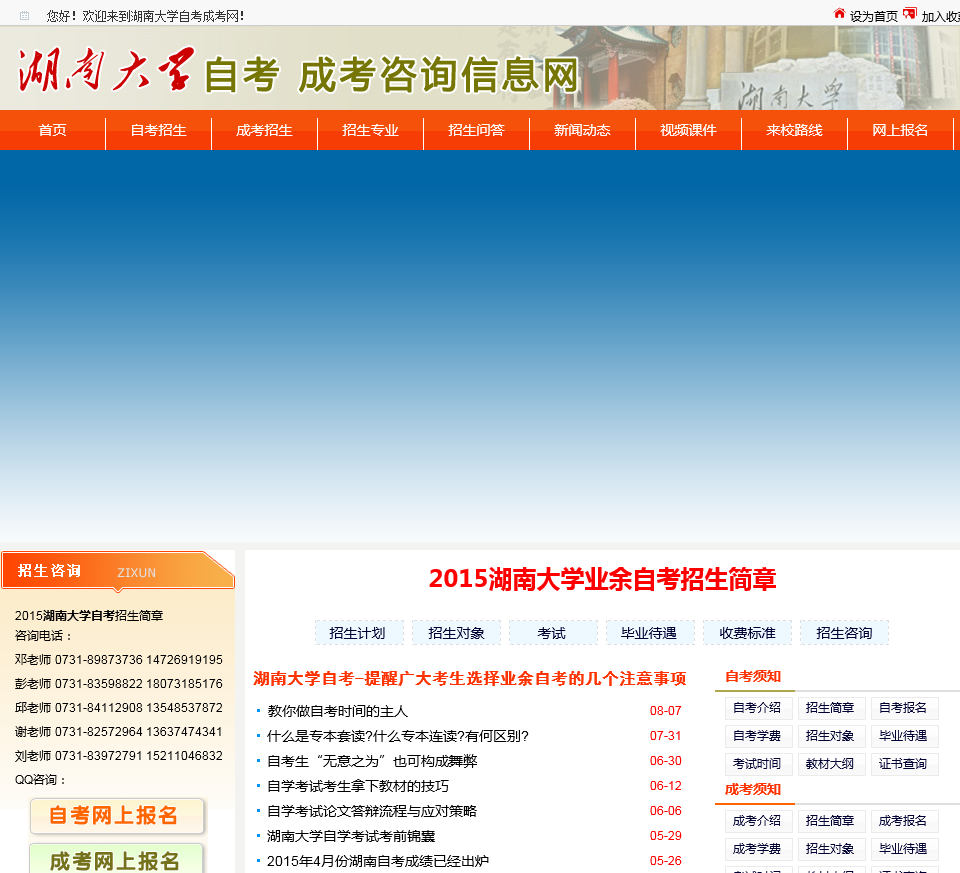The width and height of the screenshot is (960, 873).
Task: Click 刘老师 0731-83972791 contact line
Action: 119,755
